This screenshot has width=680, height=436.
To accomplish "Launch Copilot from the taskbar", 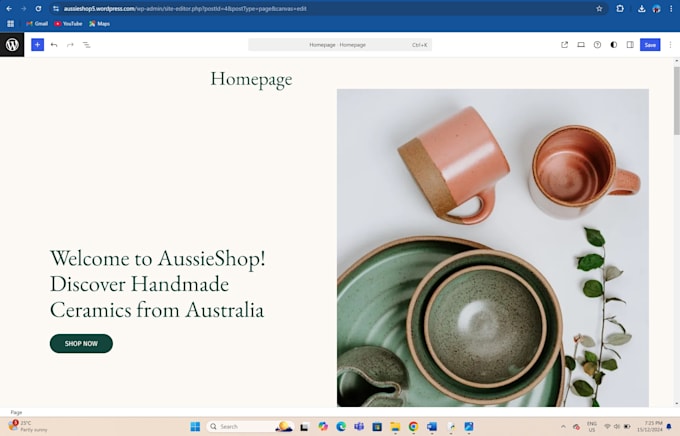I will (323, 426).
